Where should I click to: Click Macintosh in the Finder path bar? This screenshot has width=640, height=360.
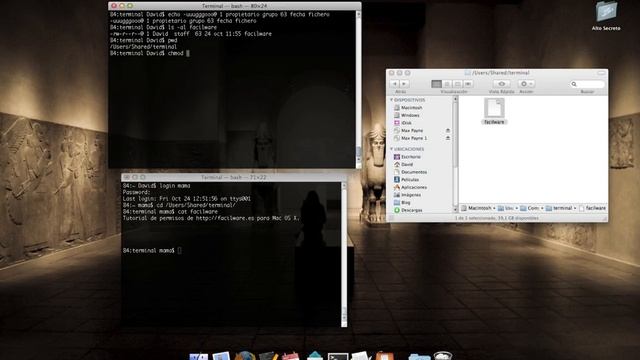point(476,208)
